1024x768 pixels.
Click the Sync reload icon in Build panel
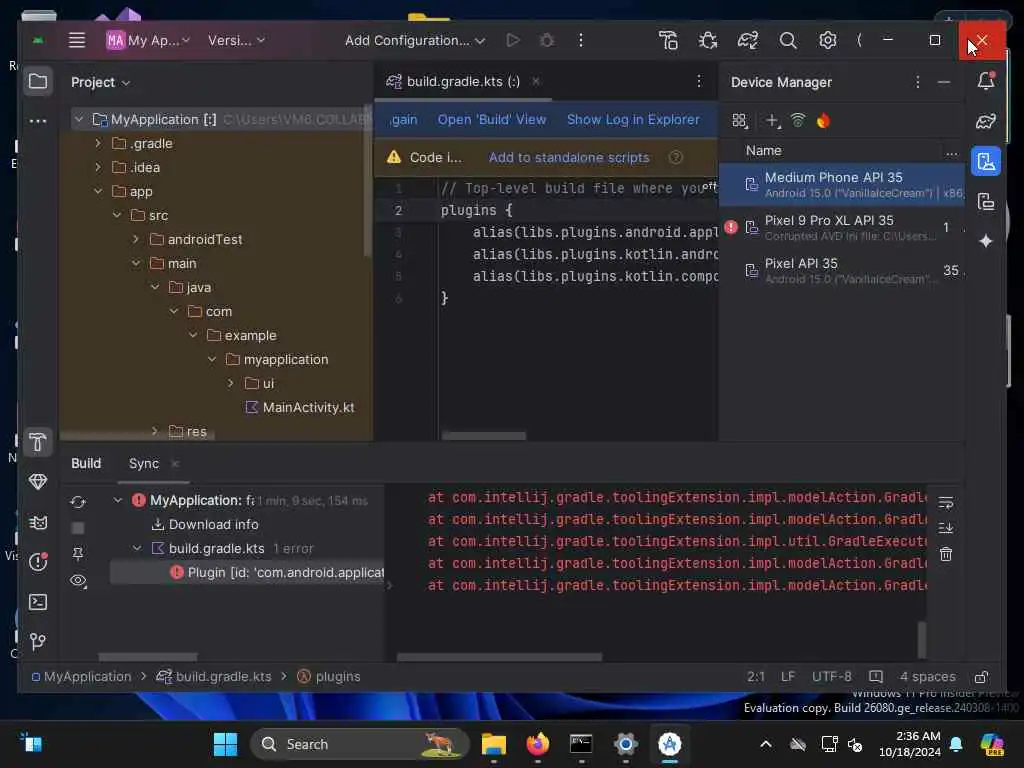click(78, 502)
